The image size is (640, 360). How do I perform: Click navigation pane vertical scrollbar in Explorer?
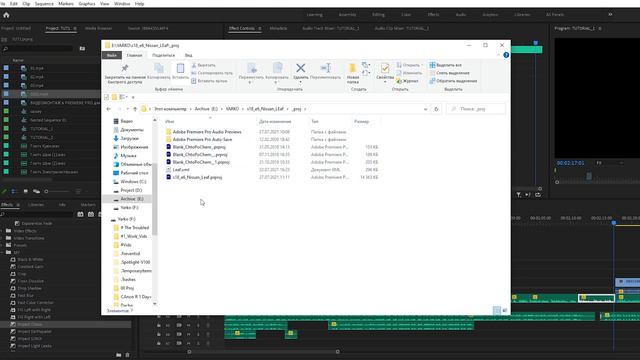point(155,199)
